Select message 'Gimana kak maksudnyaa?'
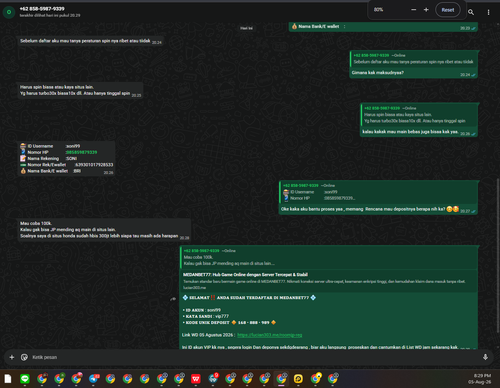500x388 pixels. point(378,73)
